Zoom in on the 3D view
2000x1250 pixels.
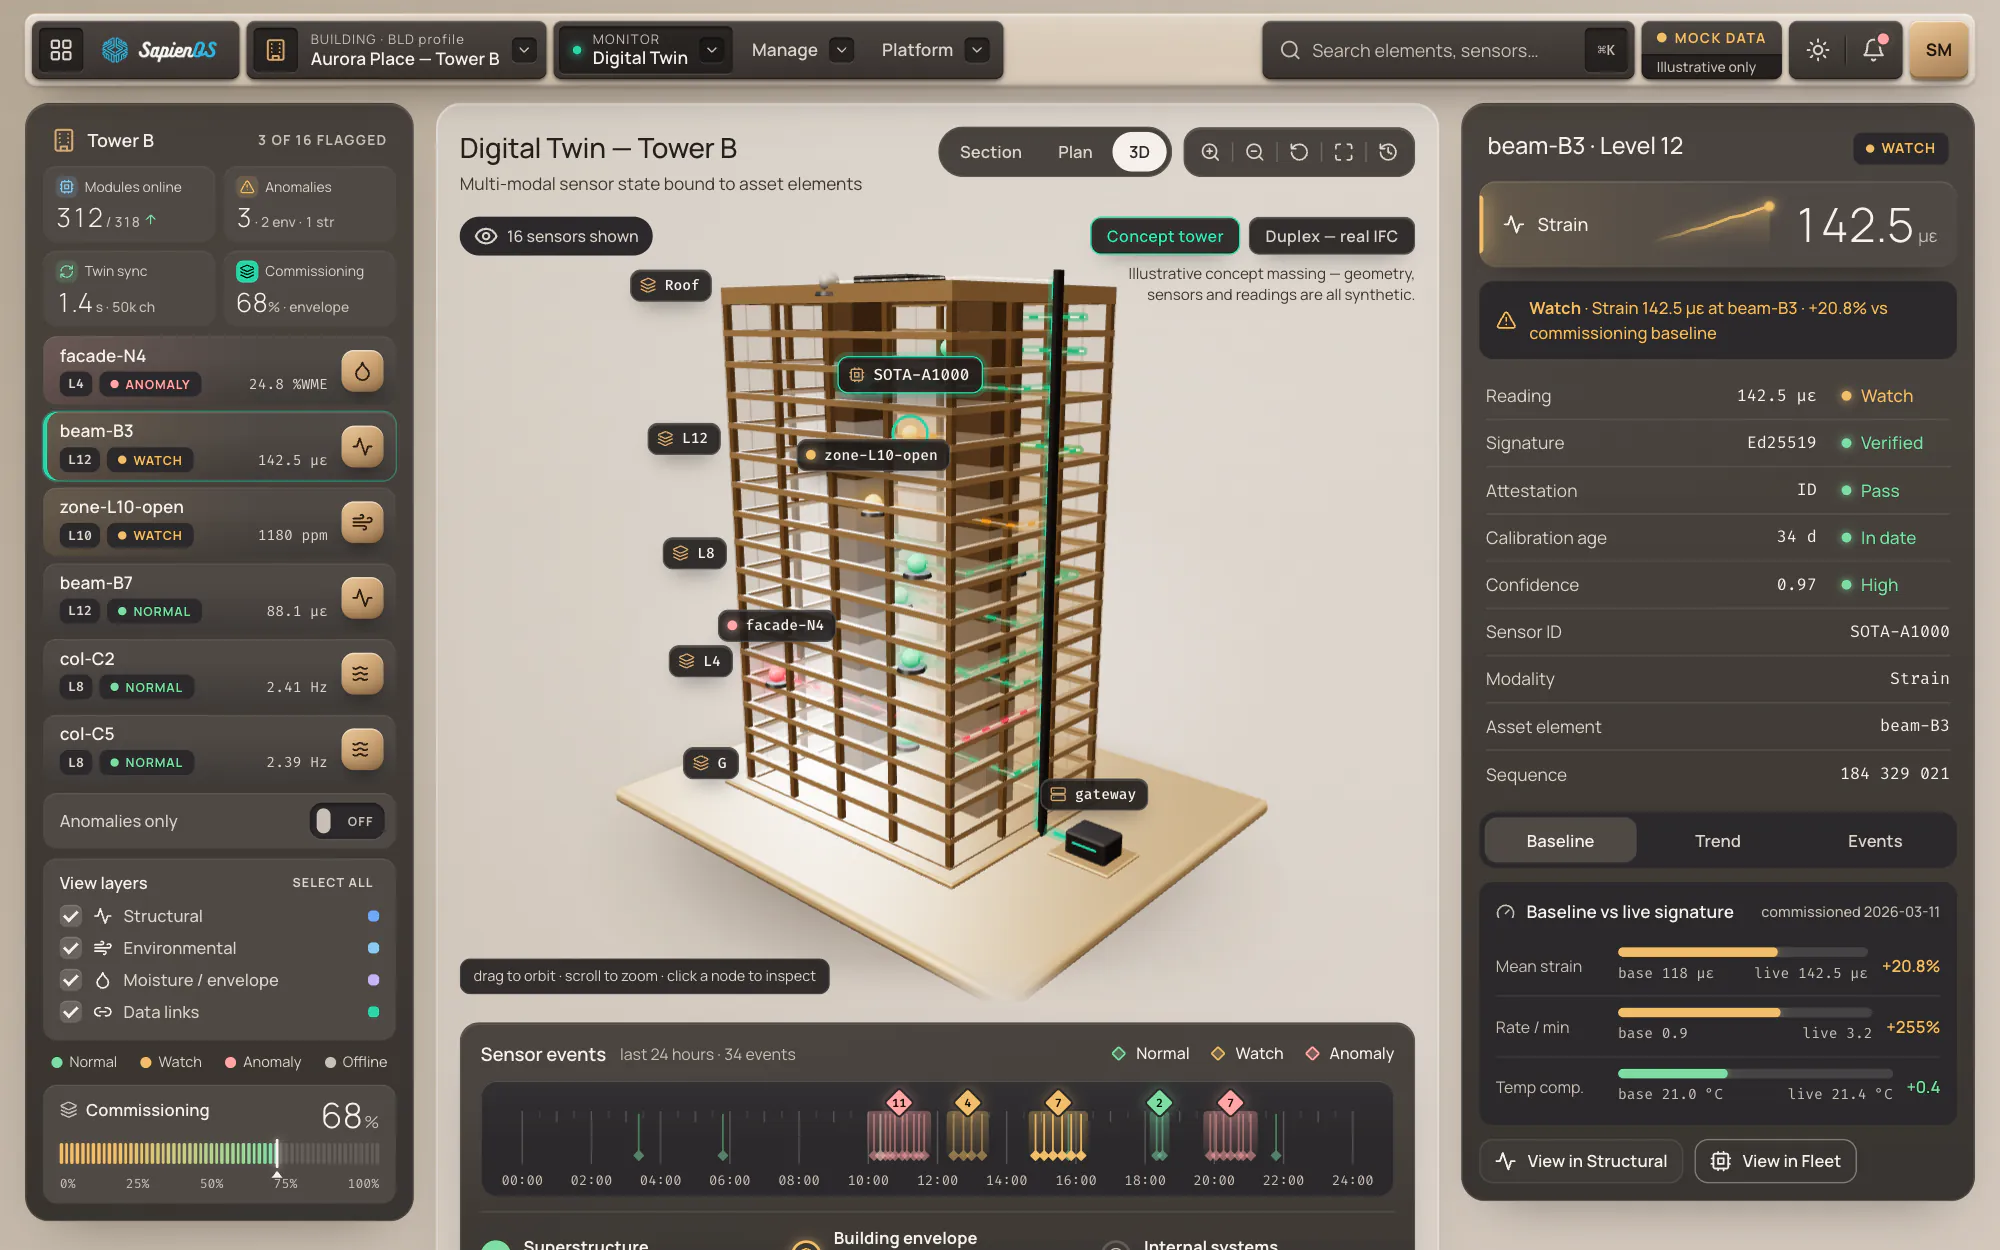tap(1210, 152)
